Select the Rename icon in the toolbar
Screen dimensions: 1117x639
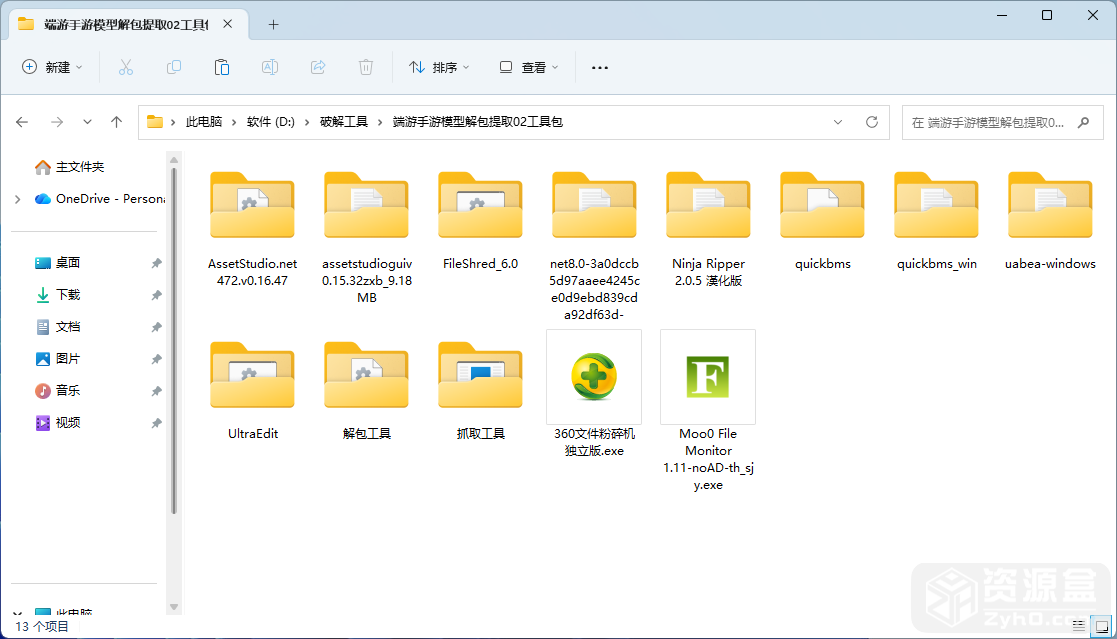point(269,67)
